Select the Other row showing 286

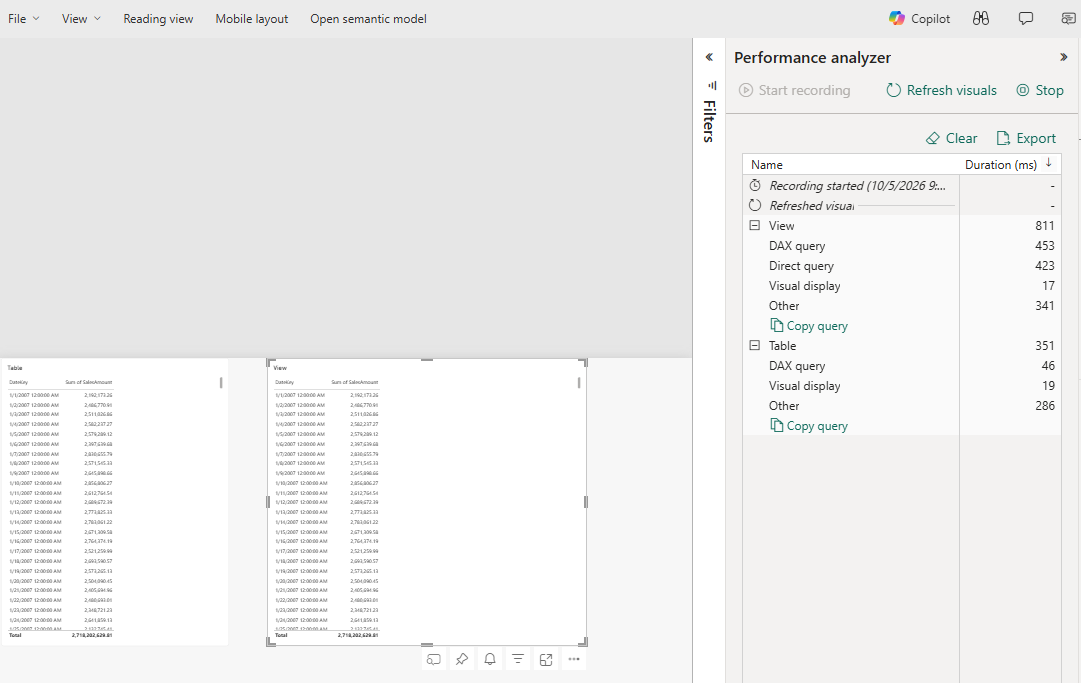tap(902, 406)
